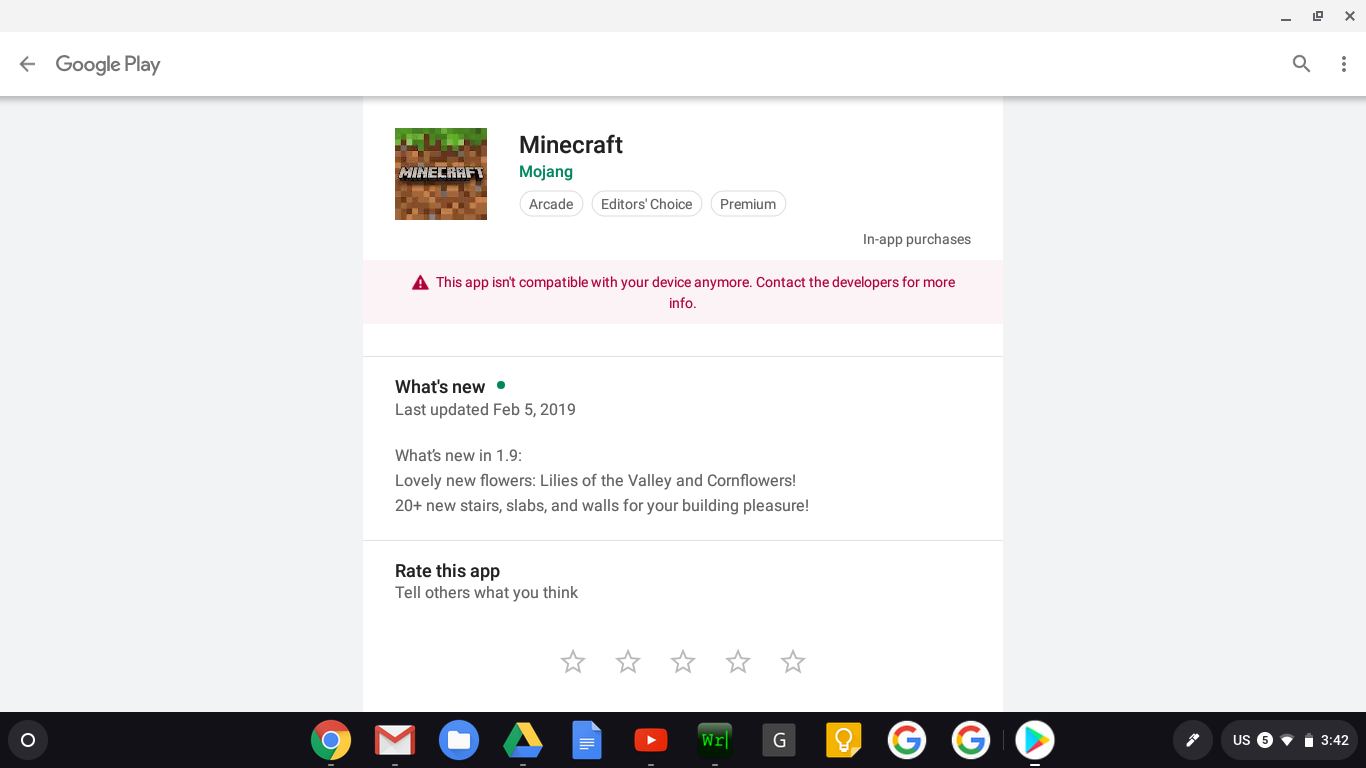Rate the app two stars
1366x768 pixels.
pos(628,662)
